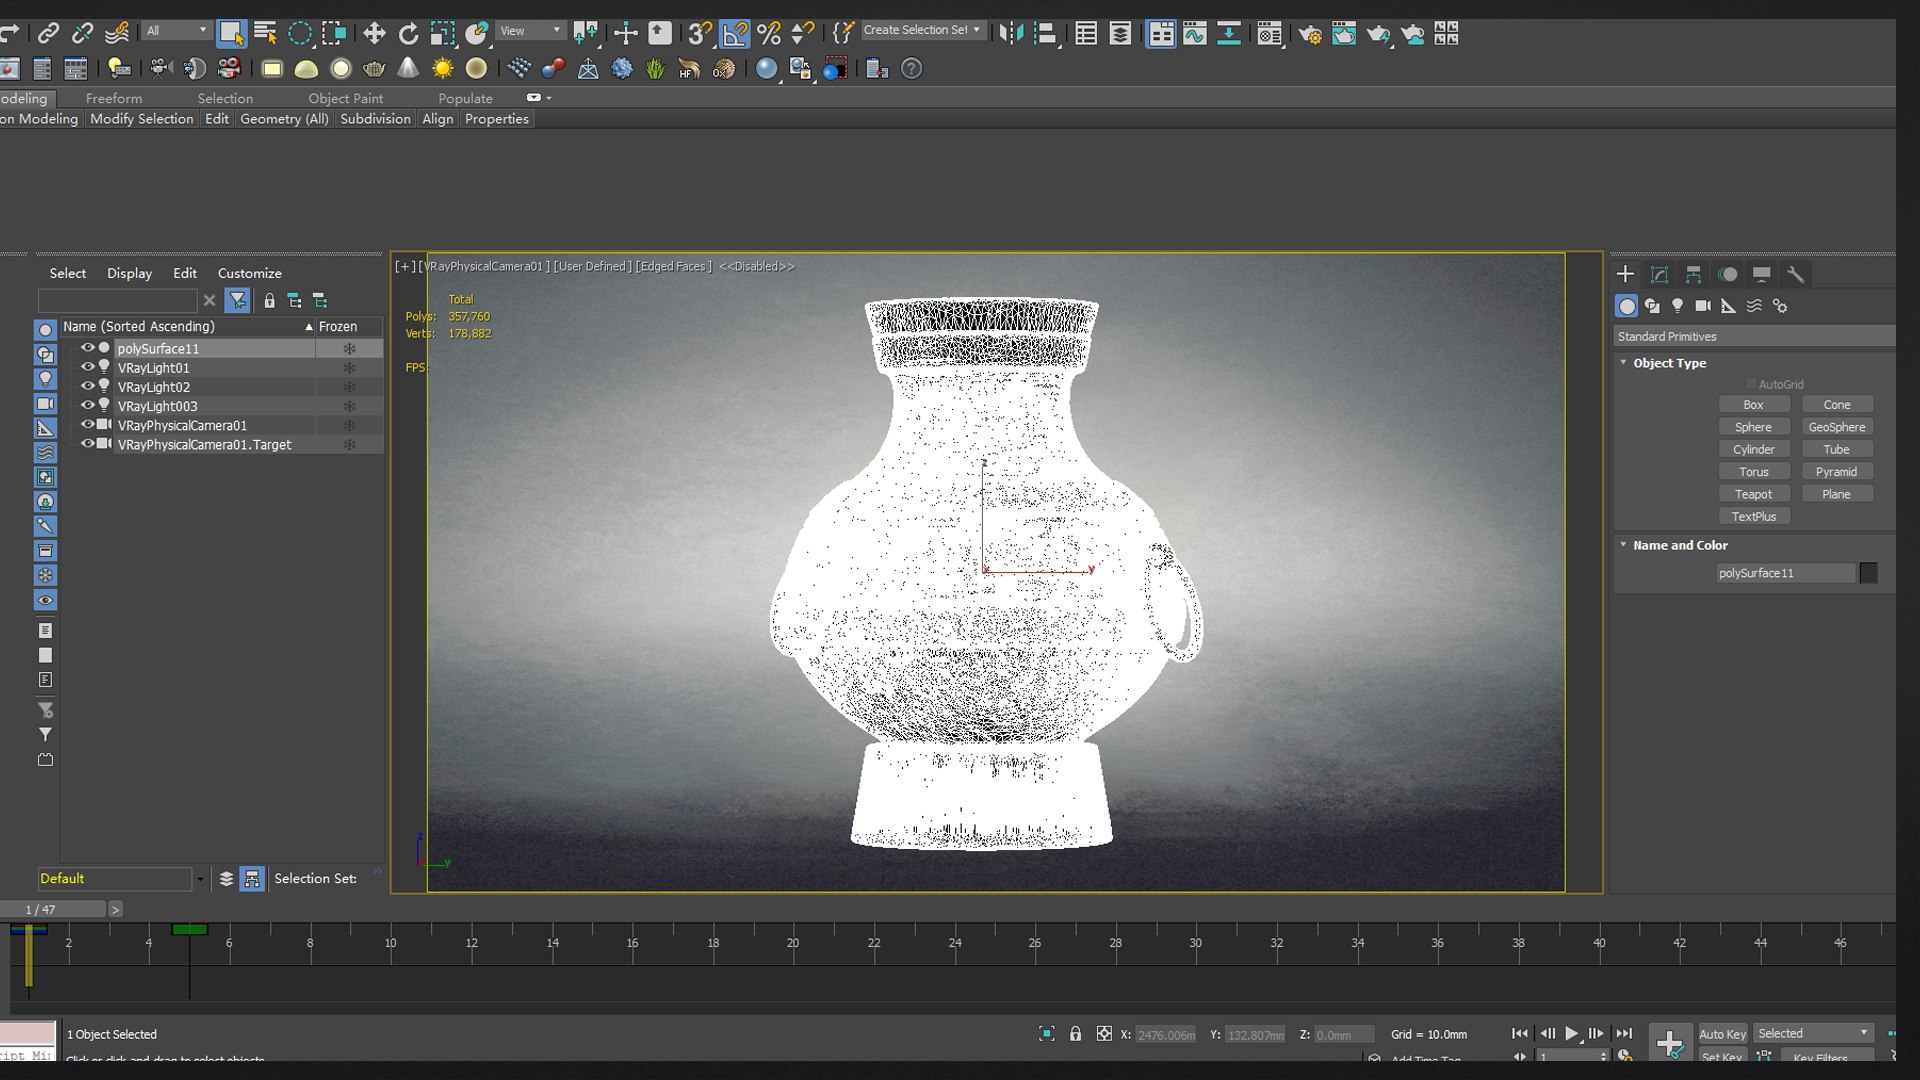1920x1080 pixels.
Task: Open the Freeform ribbon tab
Action: pos(114,98)
